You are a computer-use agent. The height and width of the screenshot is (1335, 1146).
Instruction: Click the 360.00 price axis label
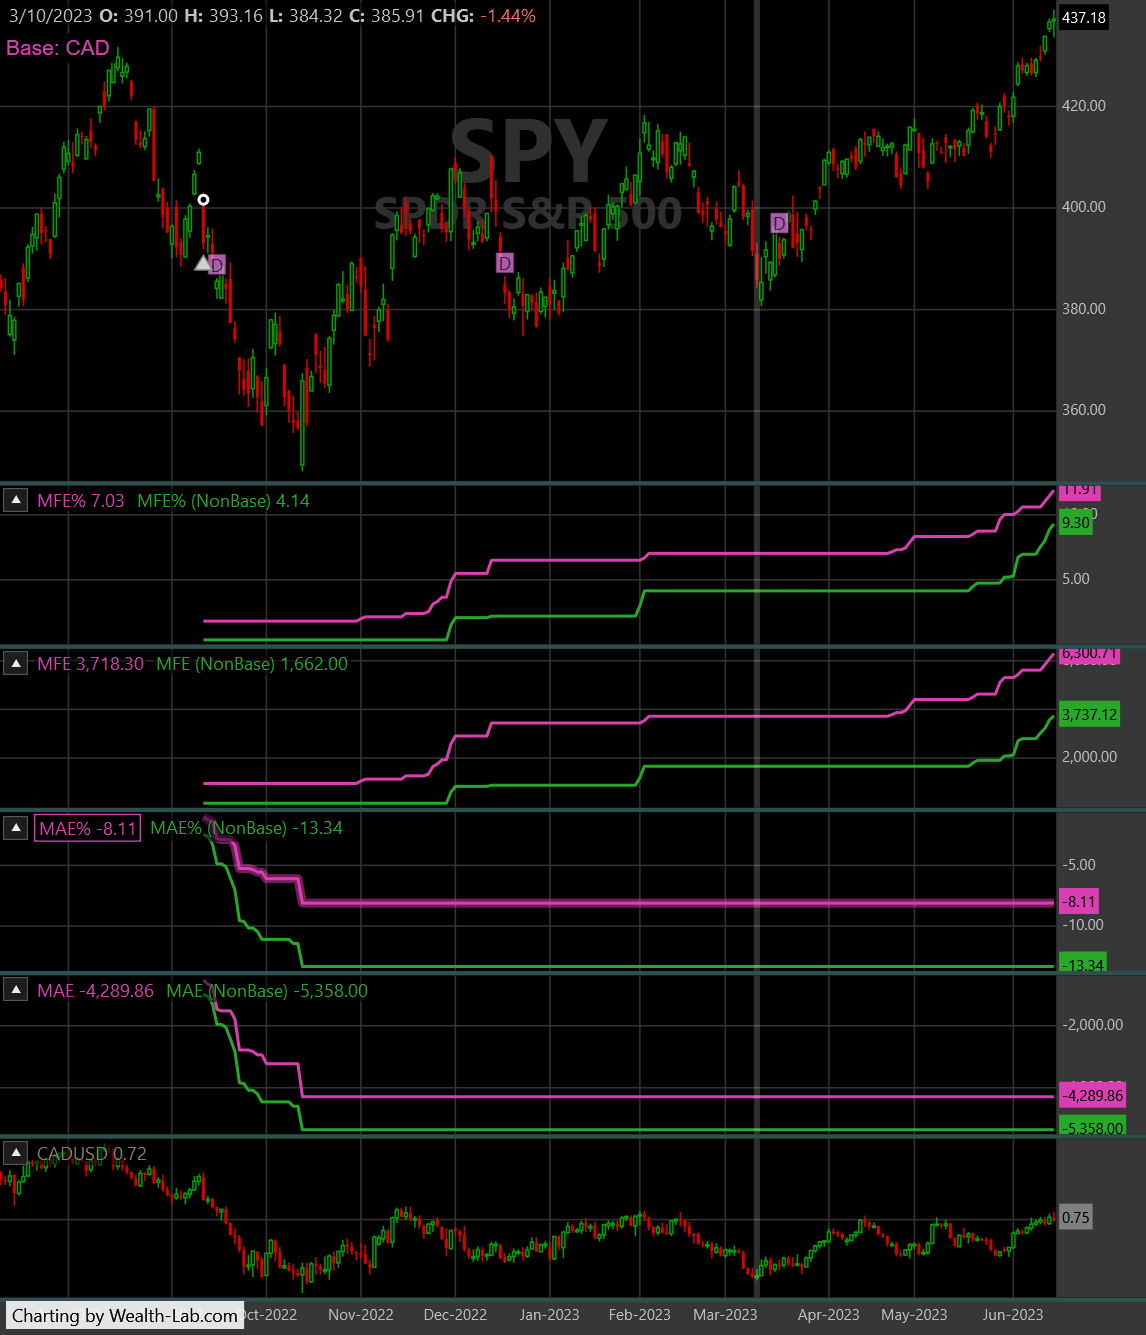(1084, 410)
